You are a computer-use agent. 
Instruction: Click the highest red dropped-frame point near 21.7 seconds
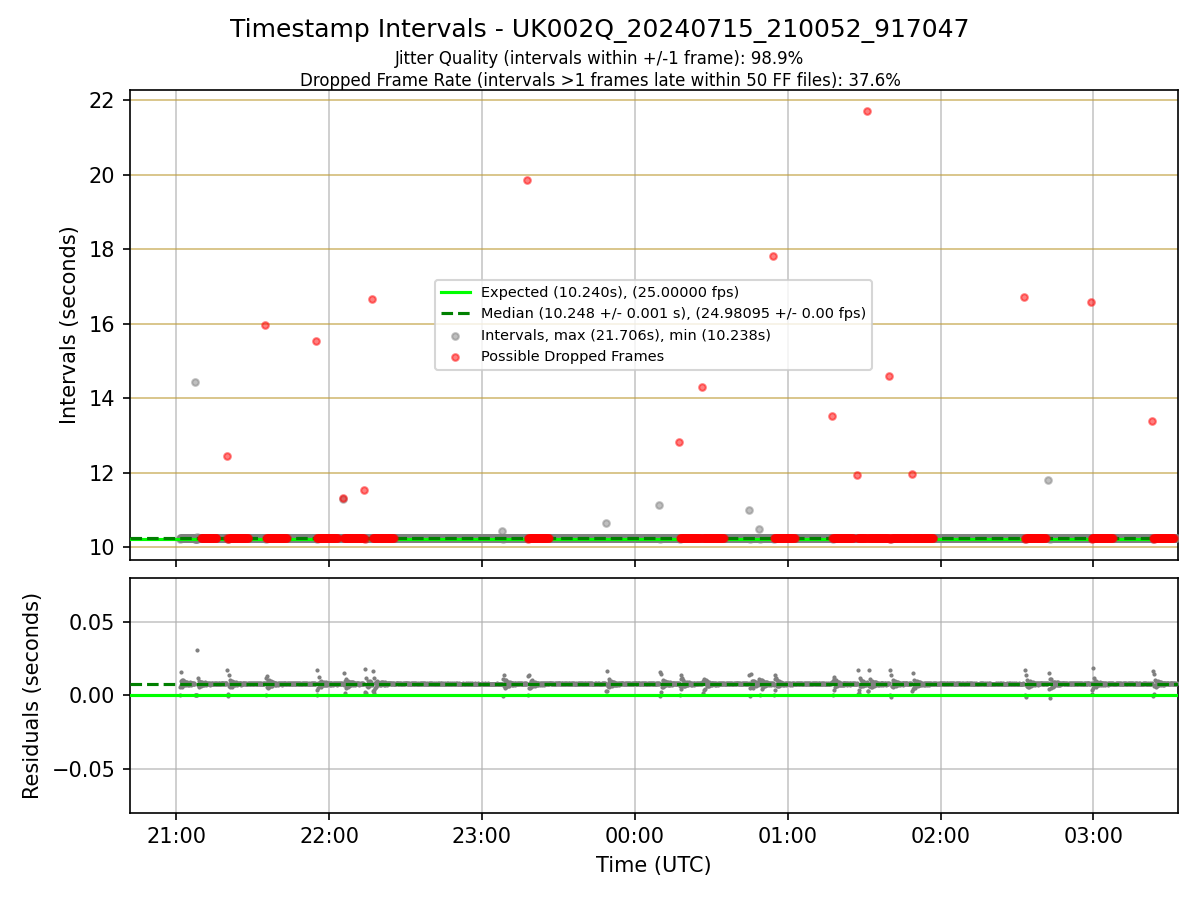867,111
